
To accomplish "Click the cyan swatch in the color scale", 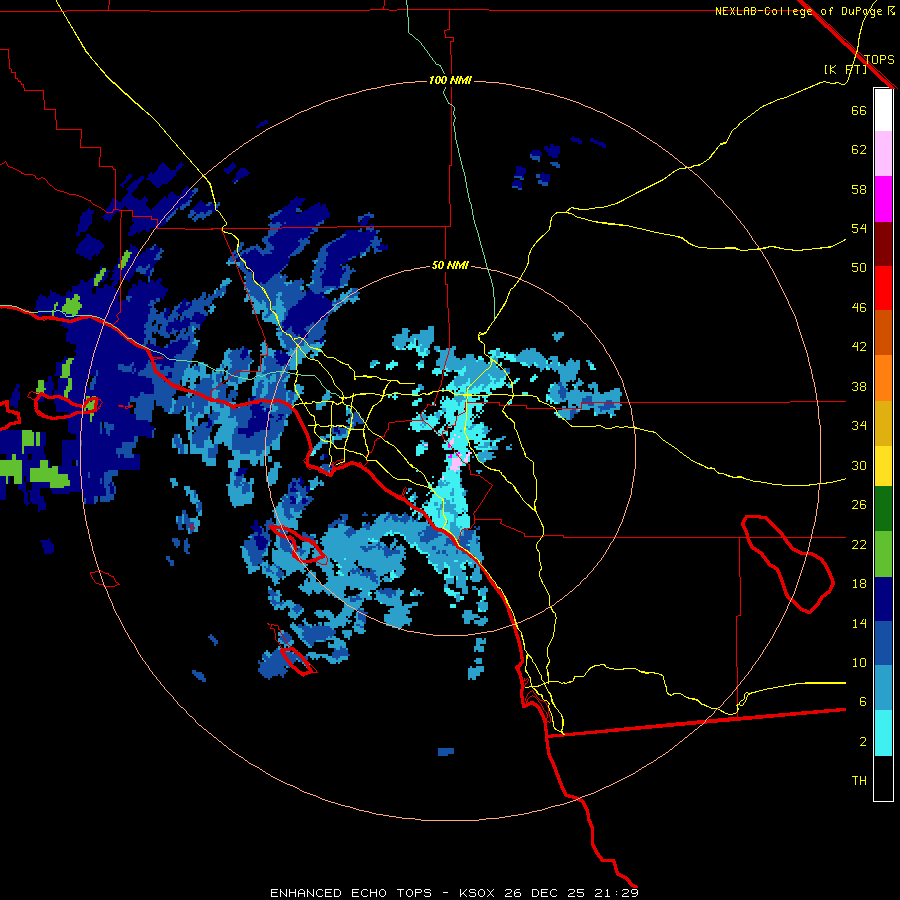I will click(883, 733).
